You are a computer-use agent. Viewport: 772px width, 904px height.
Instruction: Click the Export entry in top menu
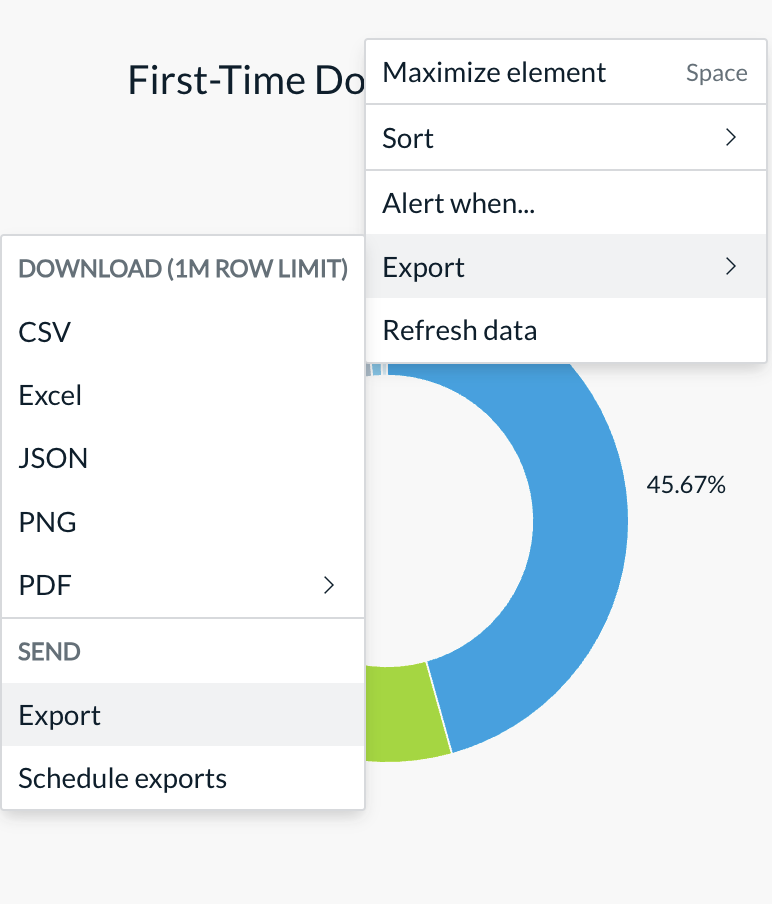pyautogui.click(x=566, y=266)
